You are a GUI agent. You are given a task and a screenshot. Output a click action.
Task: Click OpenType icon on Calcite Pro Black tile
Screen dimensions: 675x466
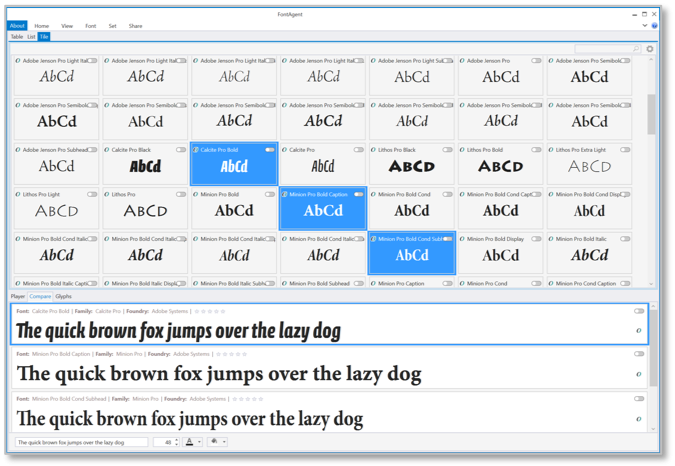(107, 150)
